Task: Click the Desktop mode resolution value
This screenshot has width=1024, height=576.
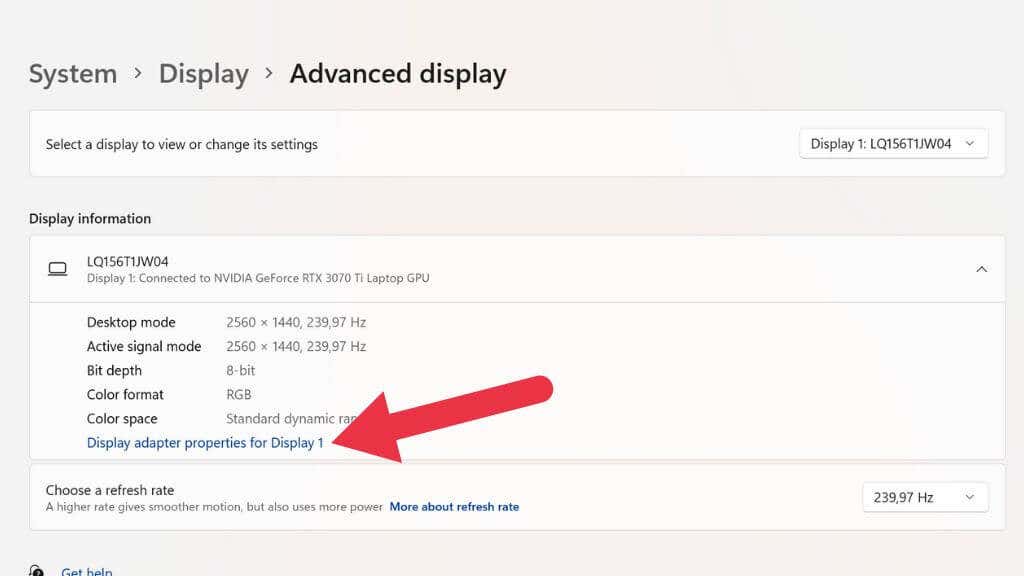Action: (x=296, y=322)
